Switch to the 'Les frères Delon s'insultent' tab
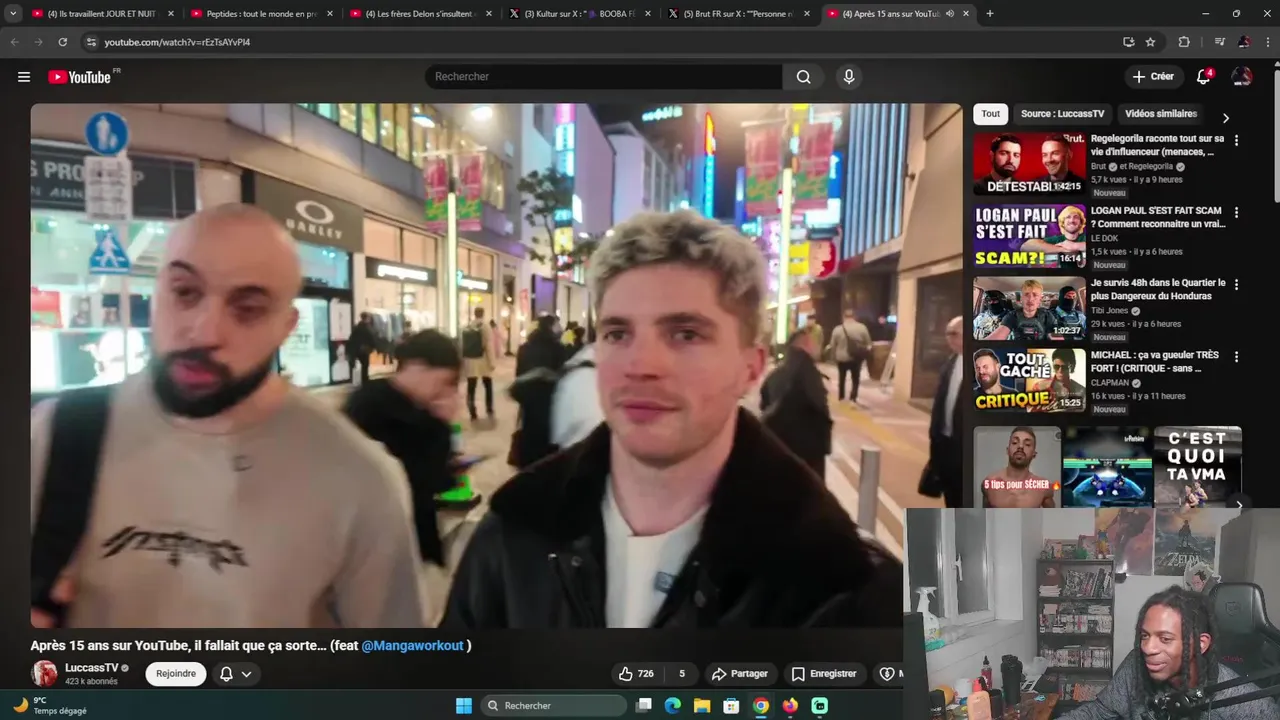 (421, 14)
